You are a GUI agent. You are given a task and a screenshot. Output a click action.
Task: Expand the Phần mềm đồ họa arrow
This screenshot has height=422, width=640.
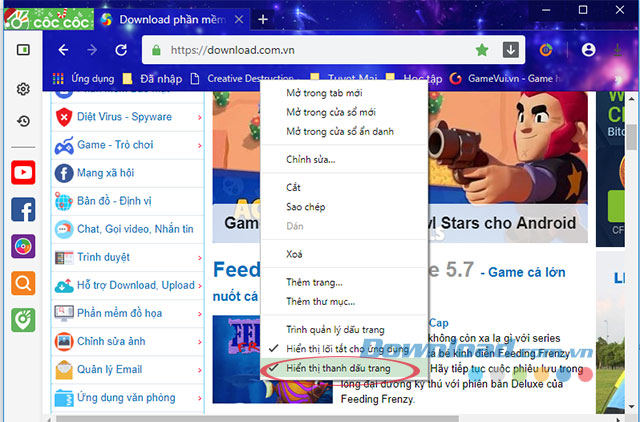click(200, 314)
